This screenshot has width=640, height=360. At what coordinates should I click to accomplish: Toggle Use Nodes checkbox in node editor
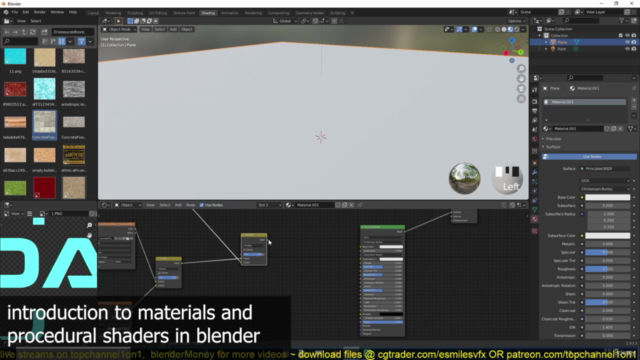click(x=202, y=205)
